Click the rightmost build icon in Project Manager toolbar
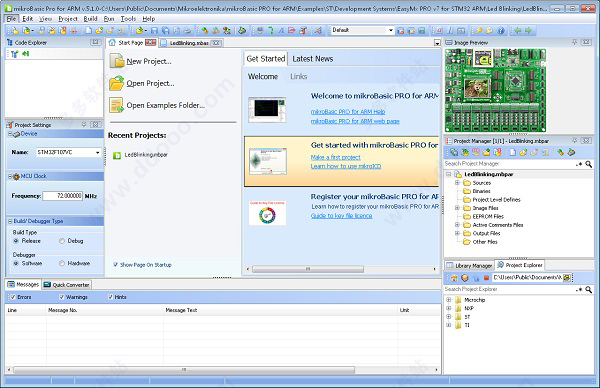 [571, 152]
